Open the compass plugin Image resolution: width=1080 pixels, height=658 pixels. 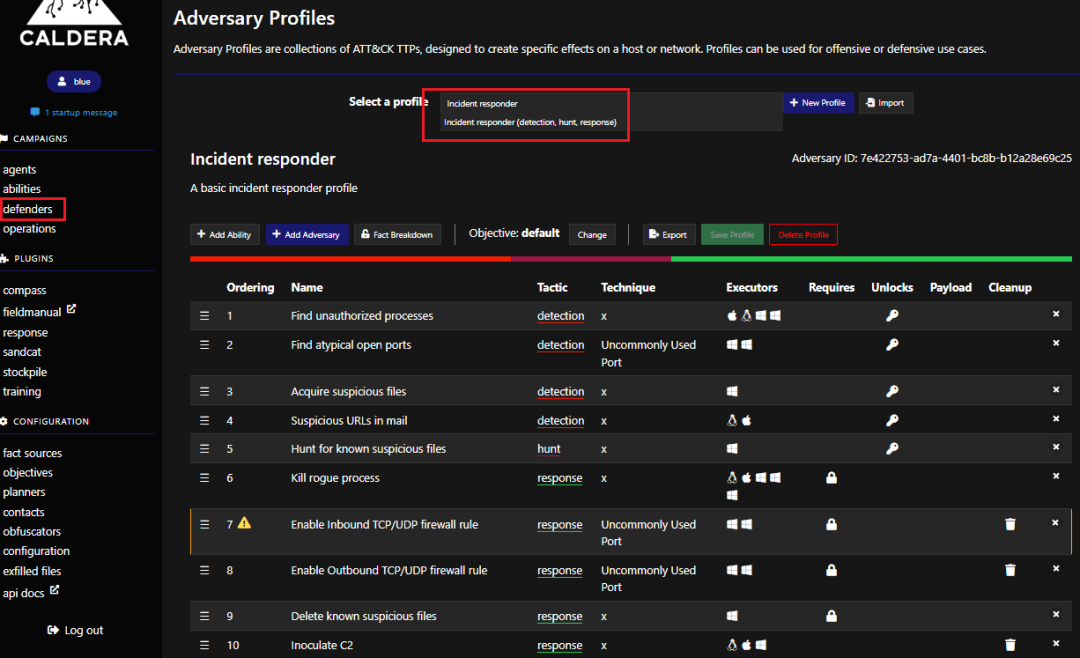(x=25, y=291)
